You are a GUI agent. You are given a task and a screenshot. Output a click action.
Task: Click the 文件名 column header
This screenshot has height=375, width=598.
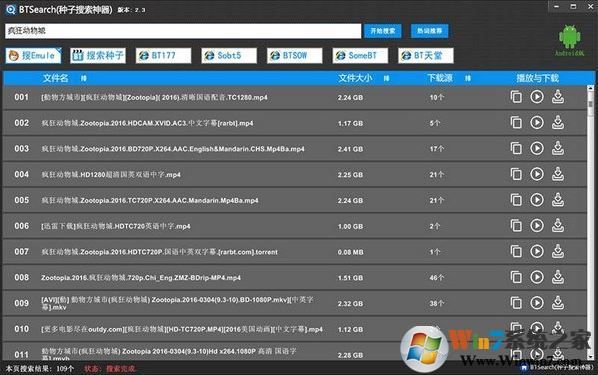pyautogui.click(x=55, y=78)
